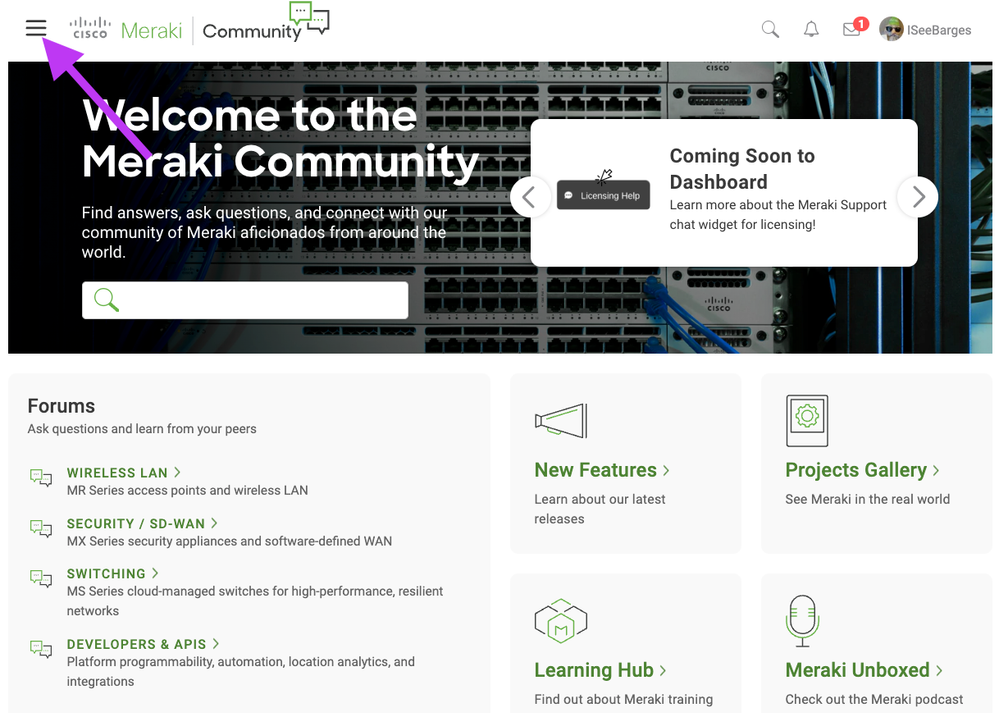
Task: Open the Switching forum link
Action: point(106,574)
